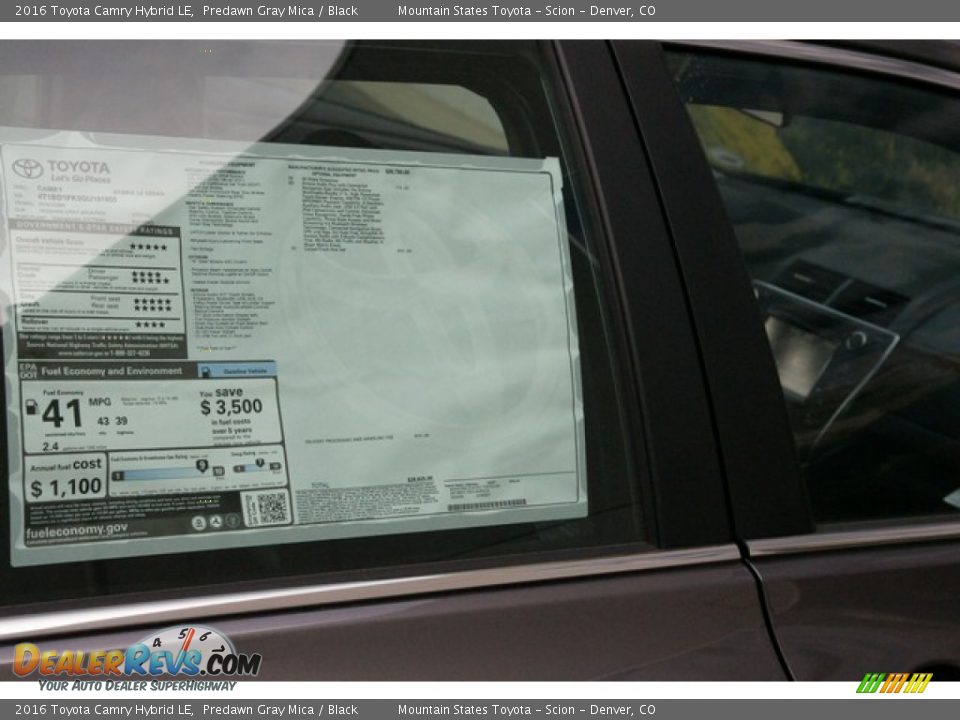Click the Government 5-Star Safety Ratings header
Viewport: 960px width, 720px height.
(96, 228)
